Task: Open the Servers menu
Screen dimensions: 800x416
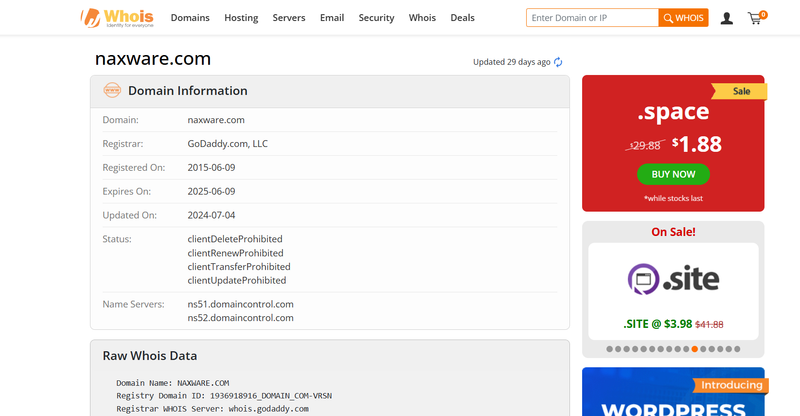Action: [x=289, y=18]
